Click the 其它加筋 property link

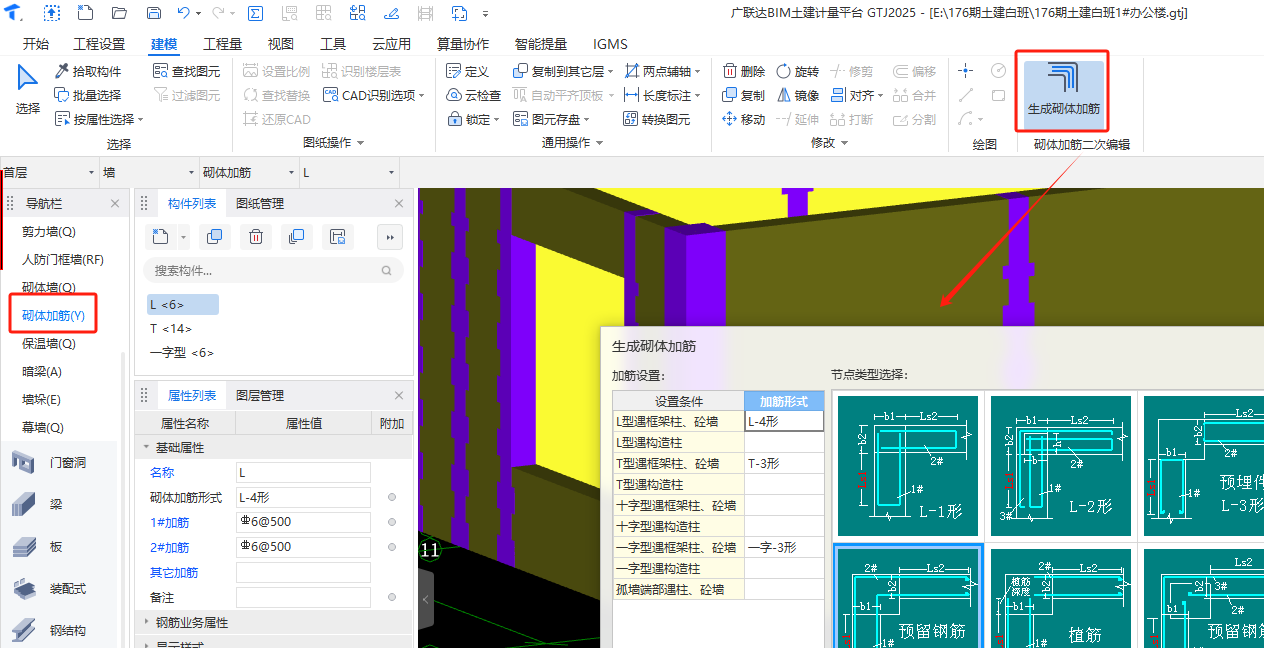point(174,572)
